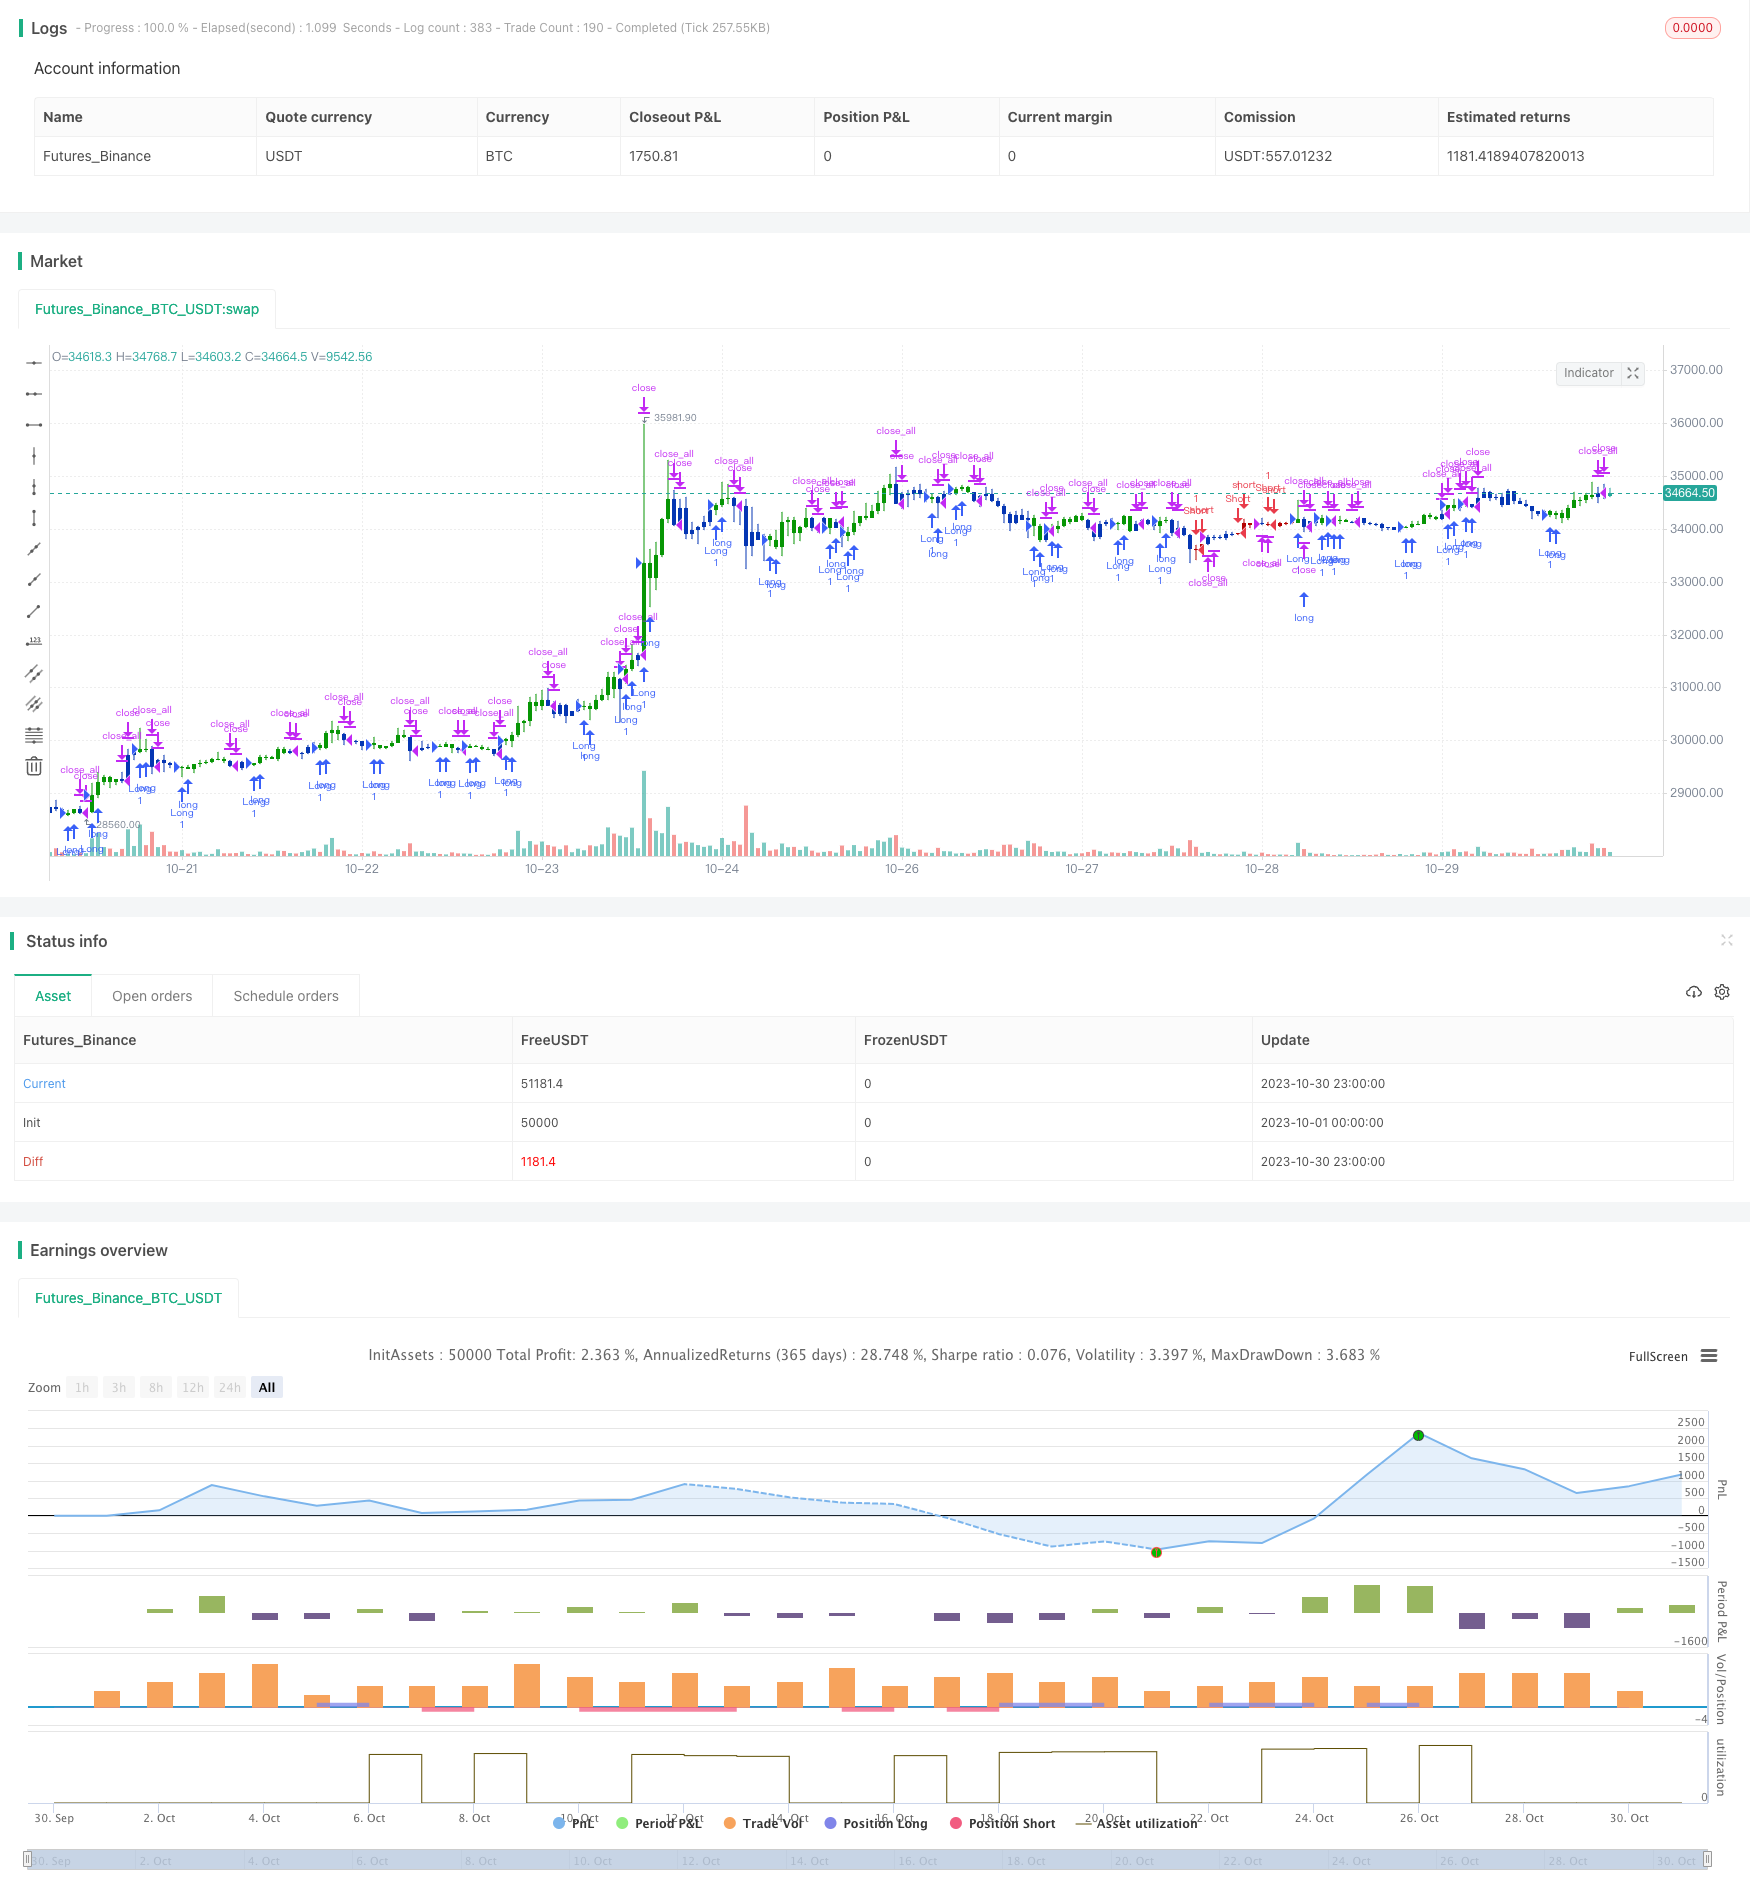Click the Diff value 1181.4
Screen dimensions: 1750x1899
[x=538, y=1161]
